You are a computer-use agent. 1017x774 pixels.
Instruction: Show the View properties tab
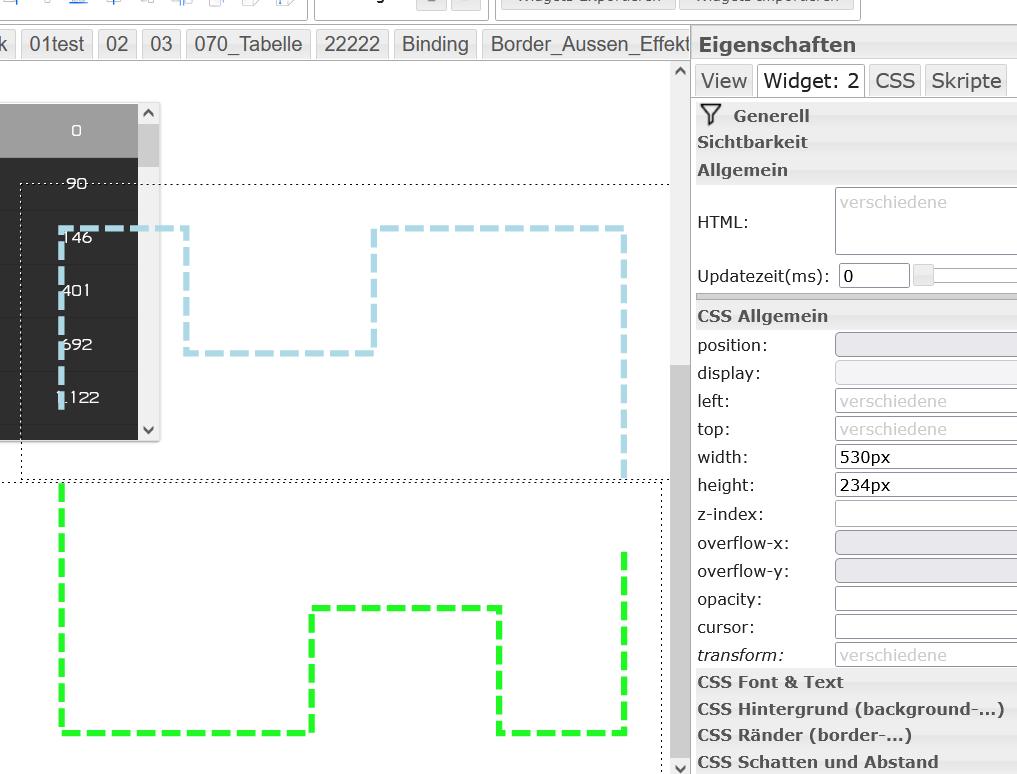click(x=723, y=81)
